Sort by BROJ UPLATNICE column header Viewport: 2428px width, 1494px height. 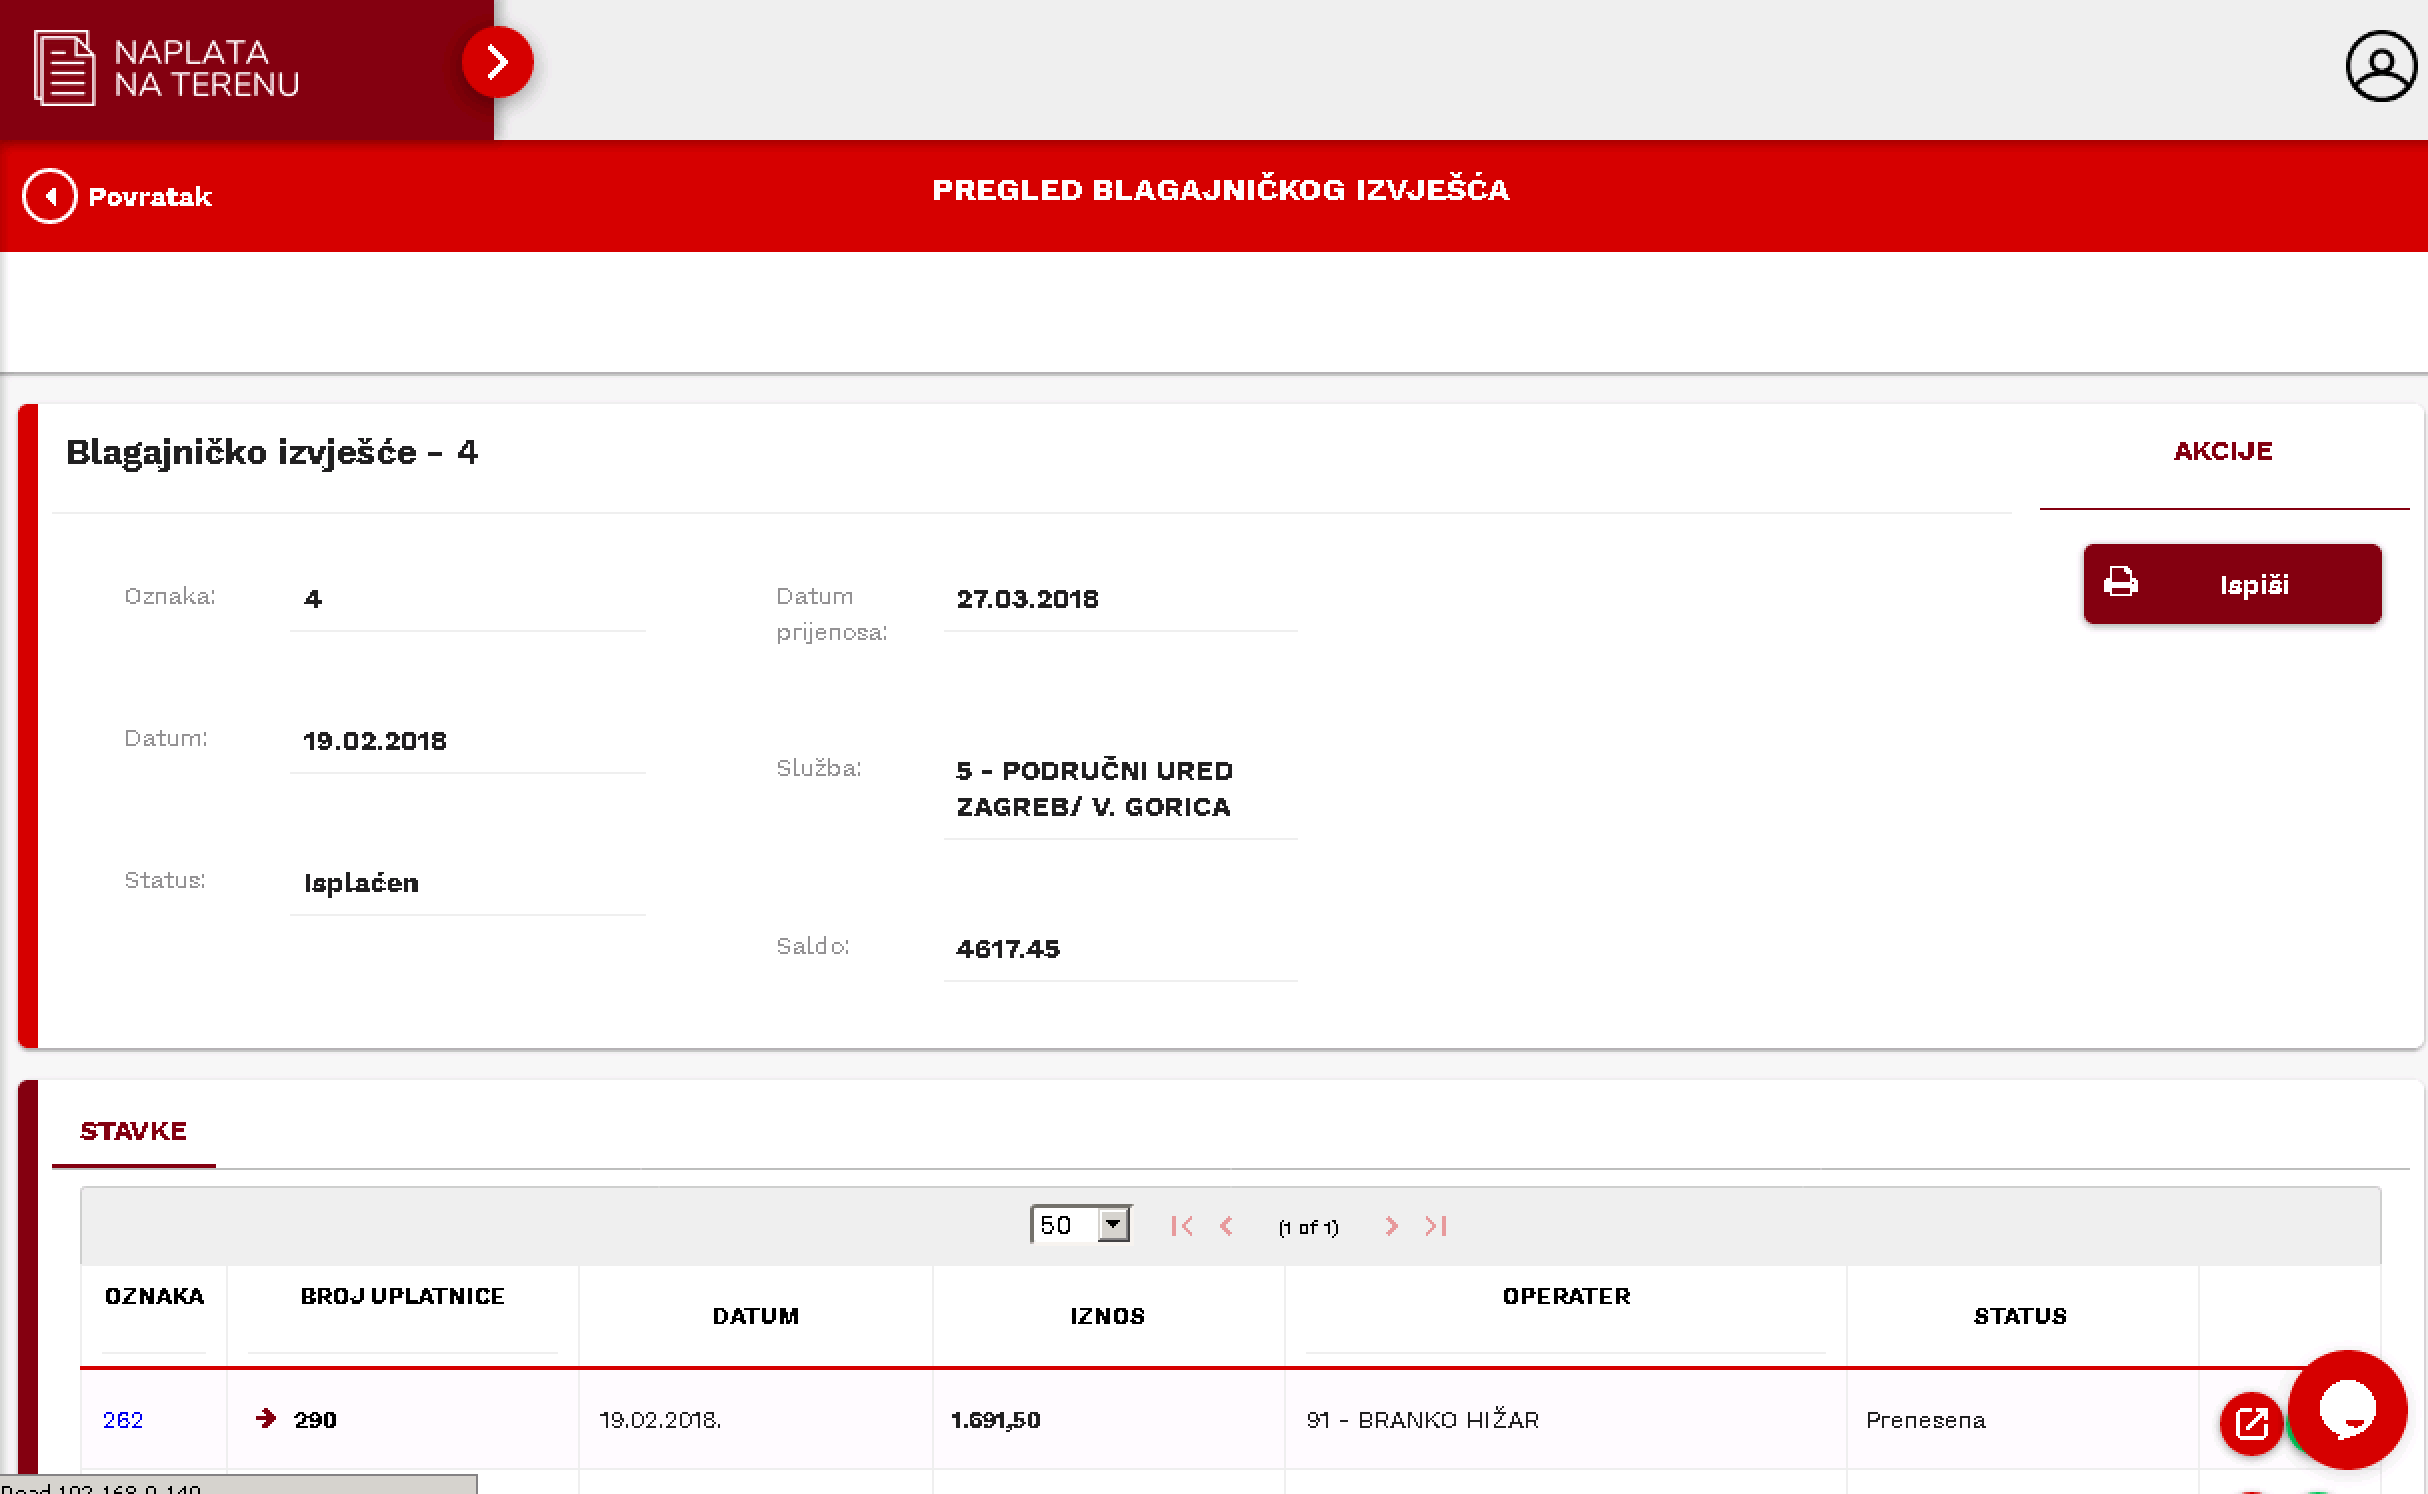[x=402, y=1296]
